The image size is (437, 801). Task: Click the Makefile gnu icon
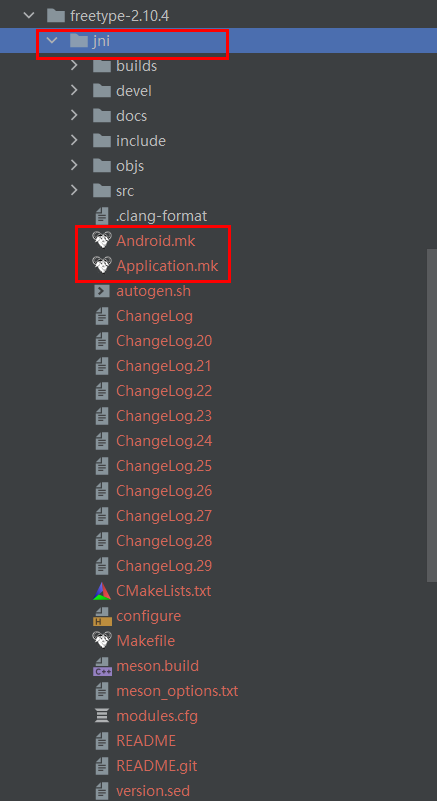coord(102,641)
